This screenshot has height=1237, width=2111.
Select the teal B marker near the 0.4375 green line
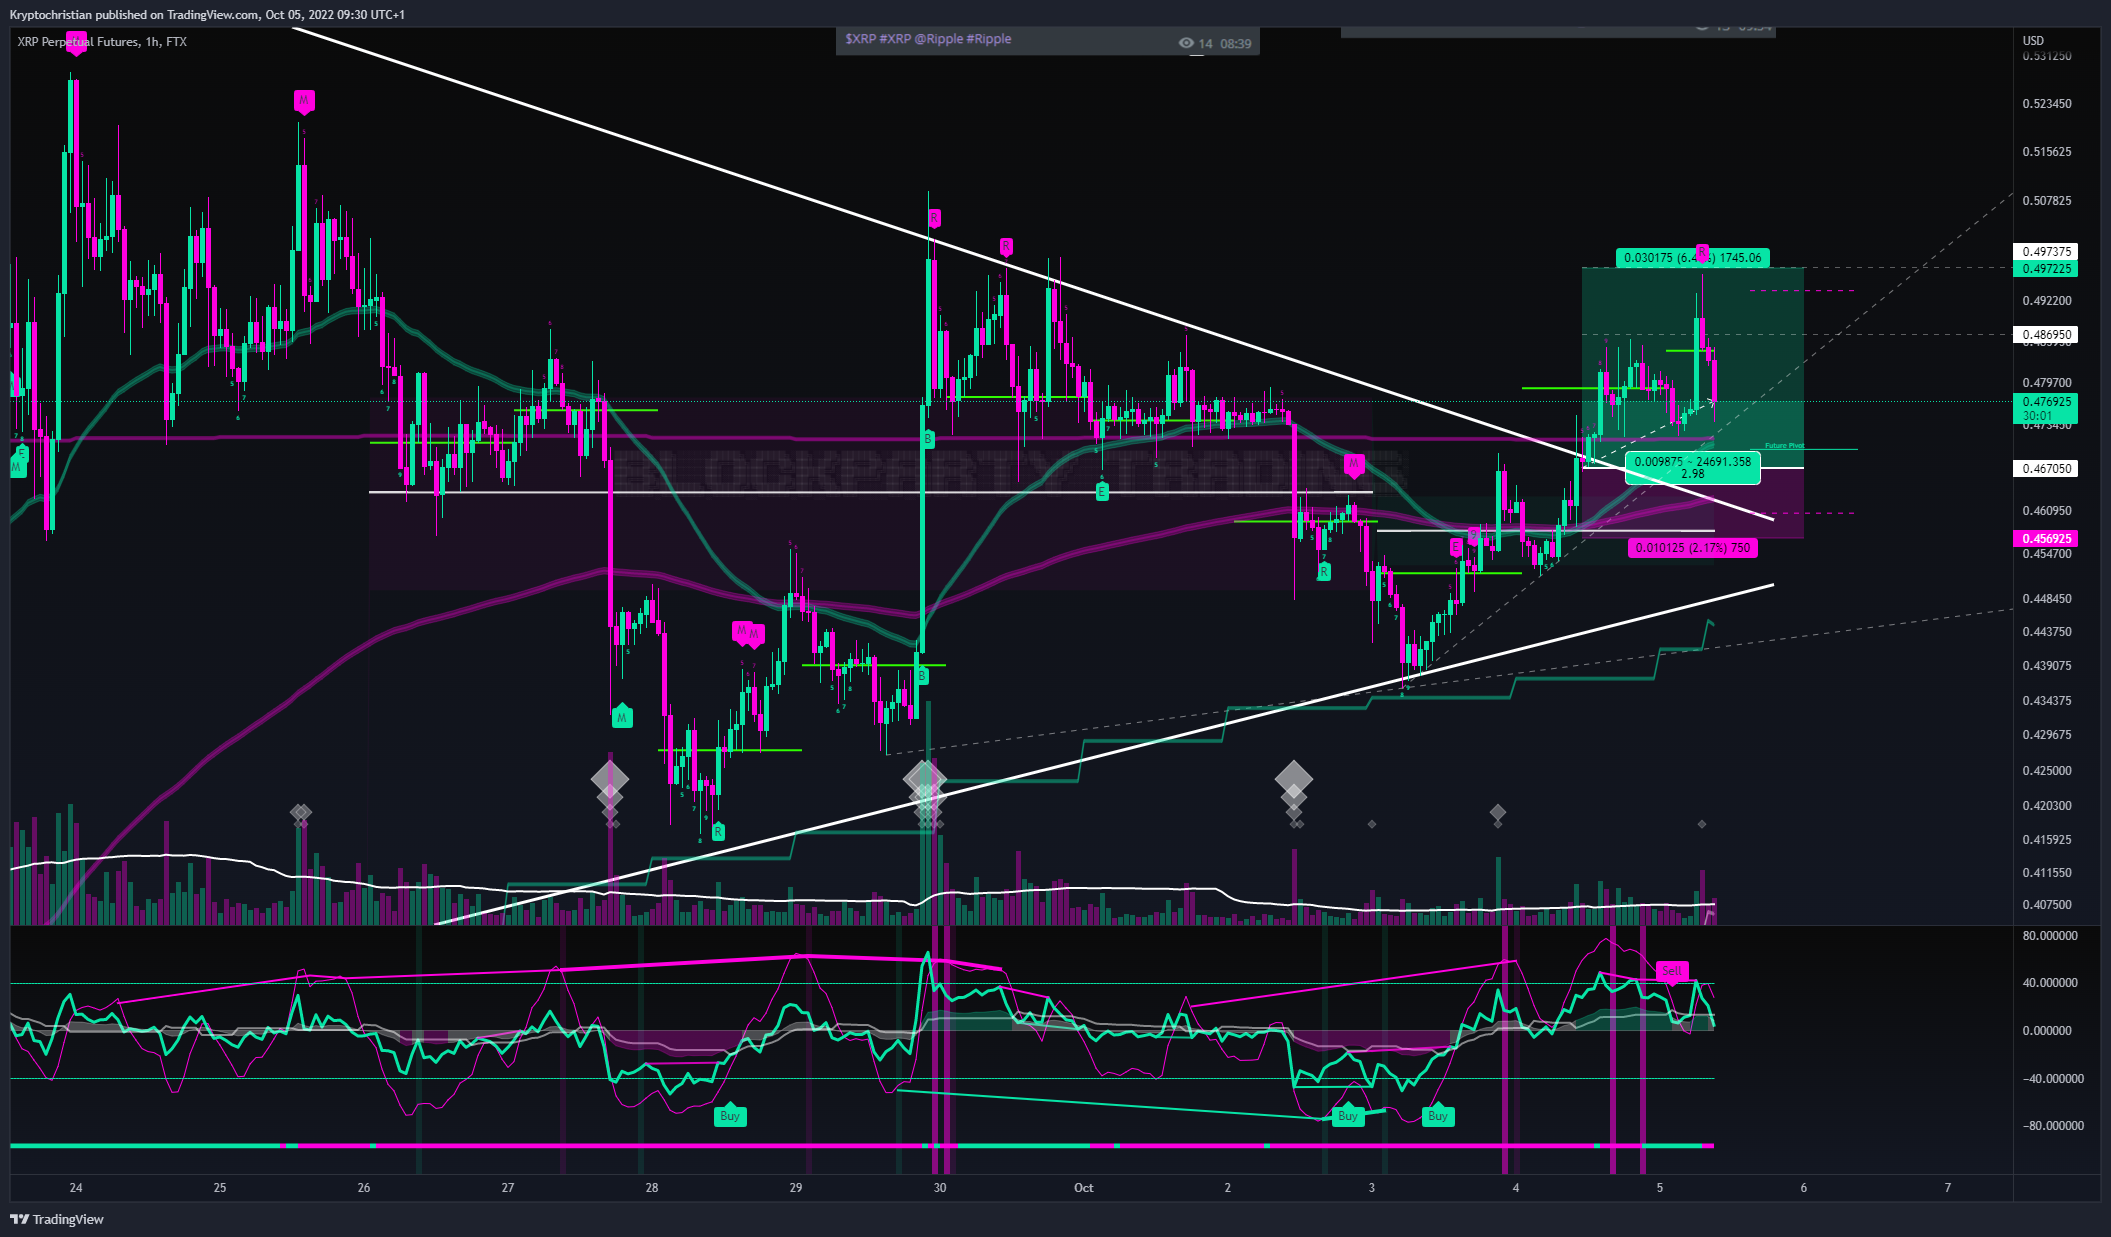[922, 676]
